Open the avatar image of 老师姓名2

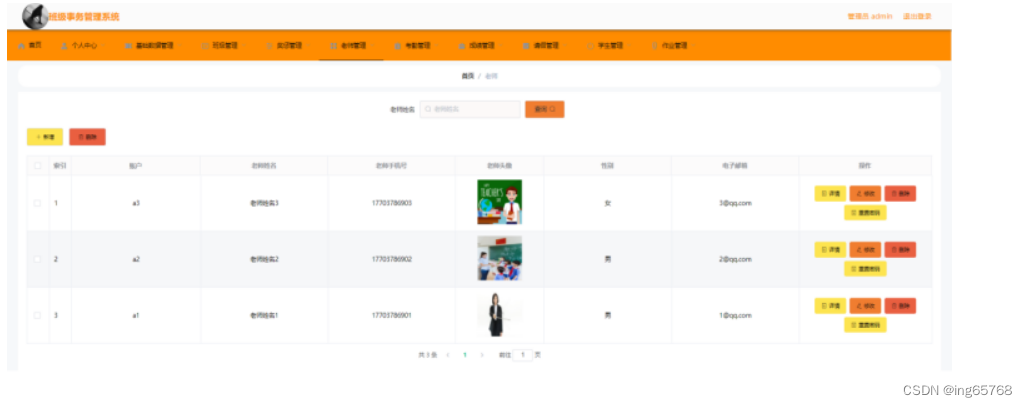pyautogui.click(x=500, y=258)
